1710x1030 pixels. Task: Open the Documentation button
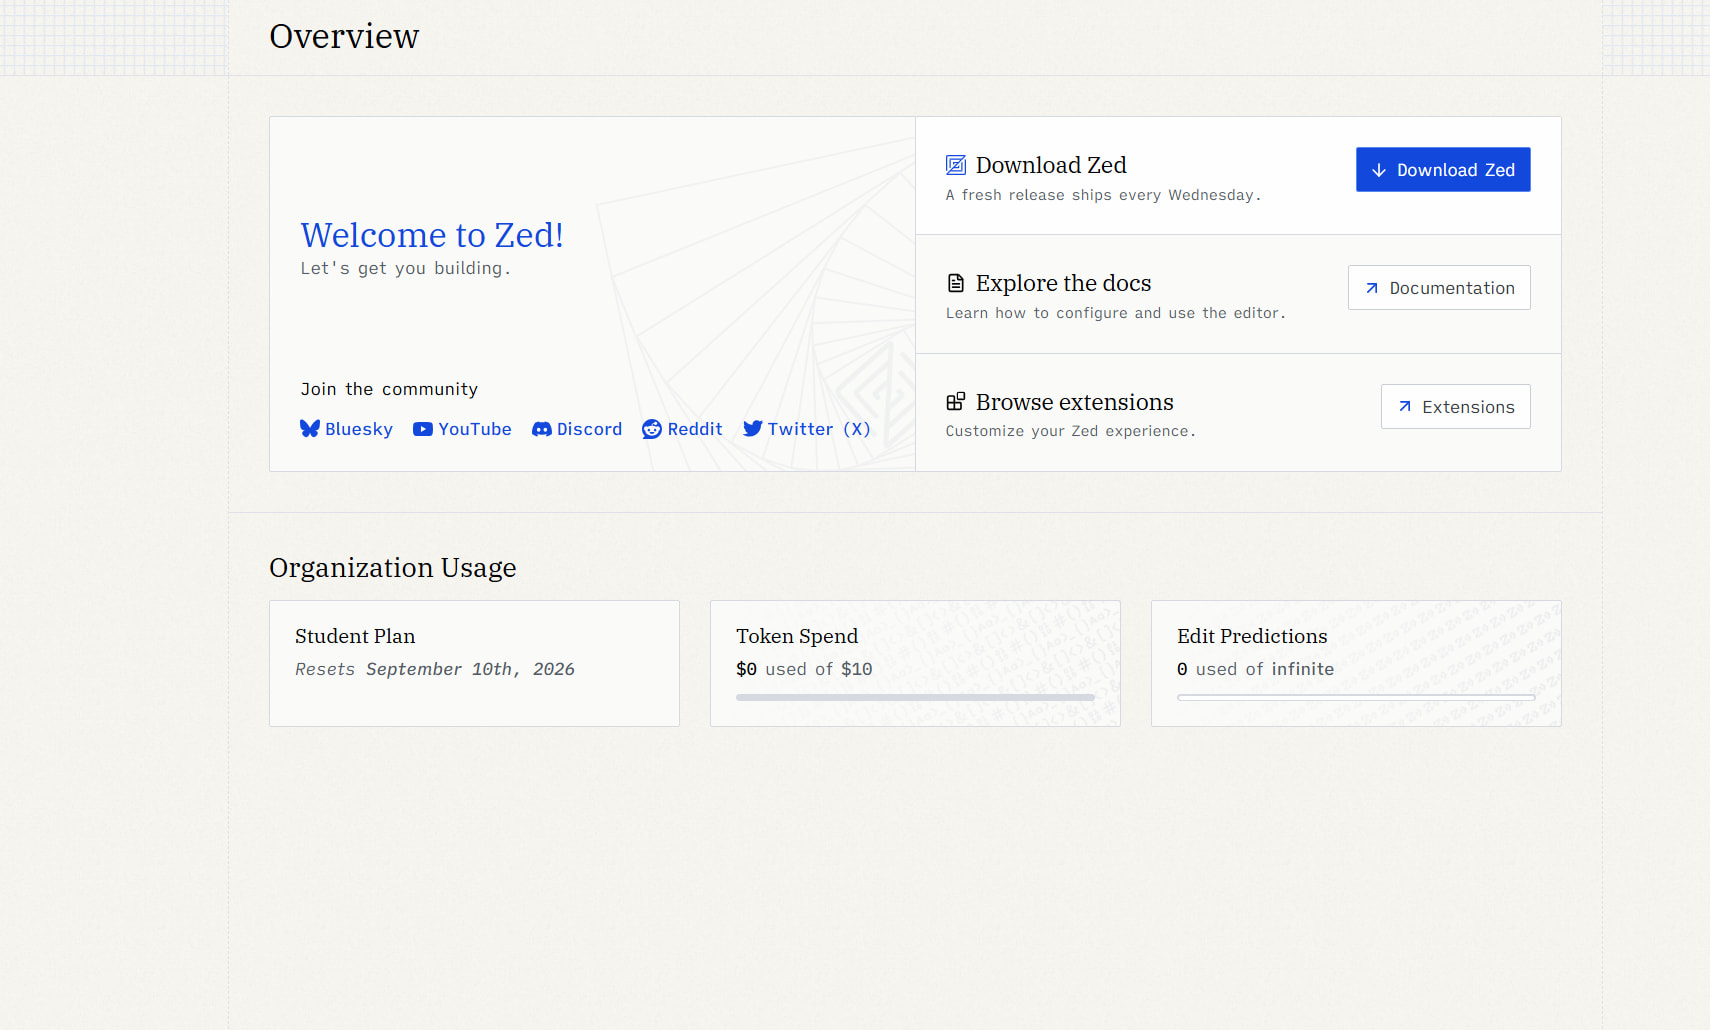point(1439,288)
